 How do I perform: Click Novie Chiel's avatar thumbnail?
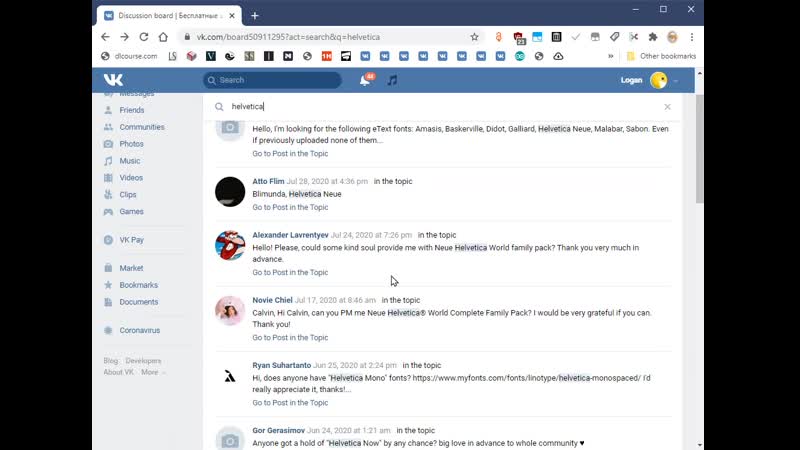(230, 311)
